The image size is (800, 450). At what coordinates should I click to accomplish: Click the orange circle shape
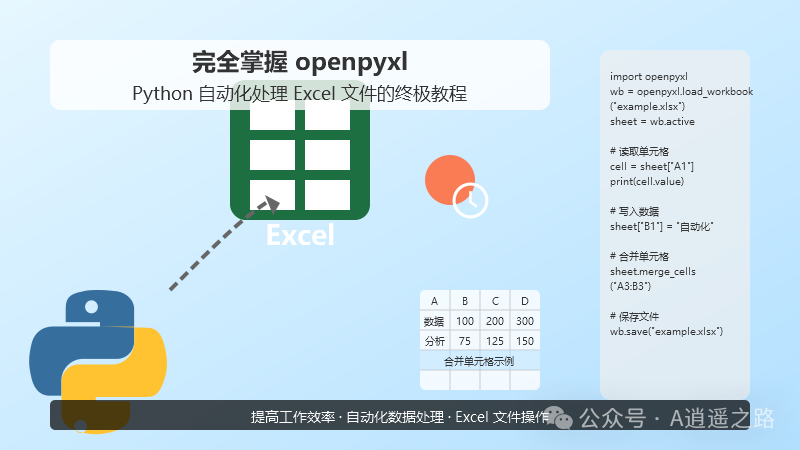coord(449,180)
